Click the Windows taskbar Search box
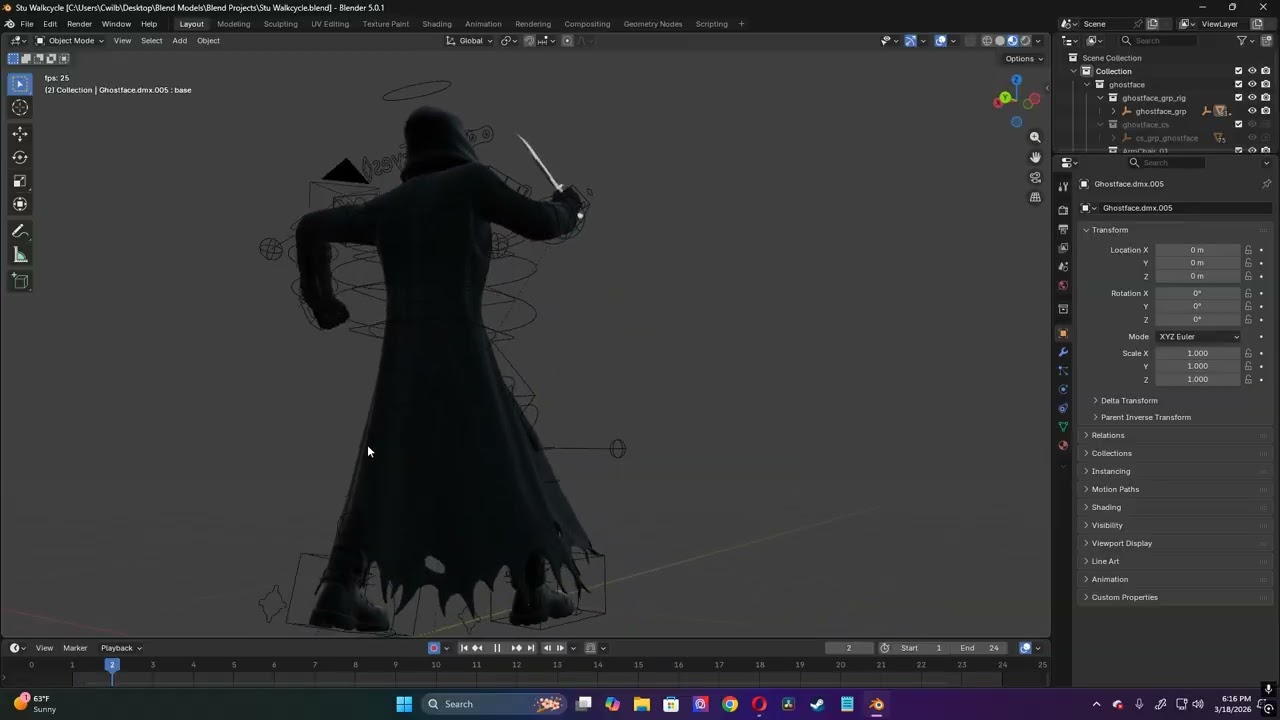Screen dimensions: 1280x720 point(494,704)
